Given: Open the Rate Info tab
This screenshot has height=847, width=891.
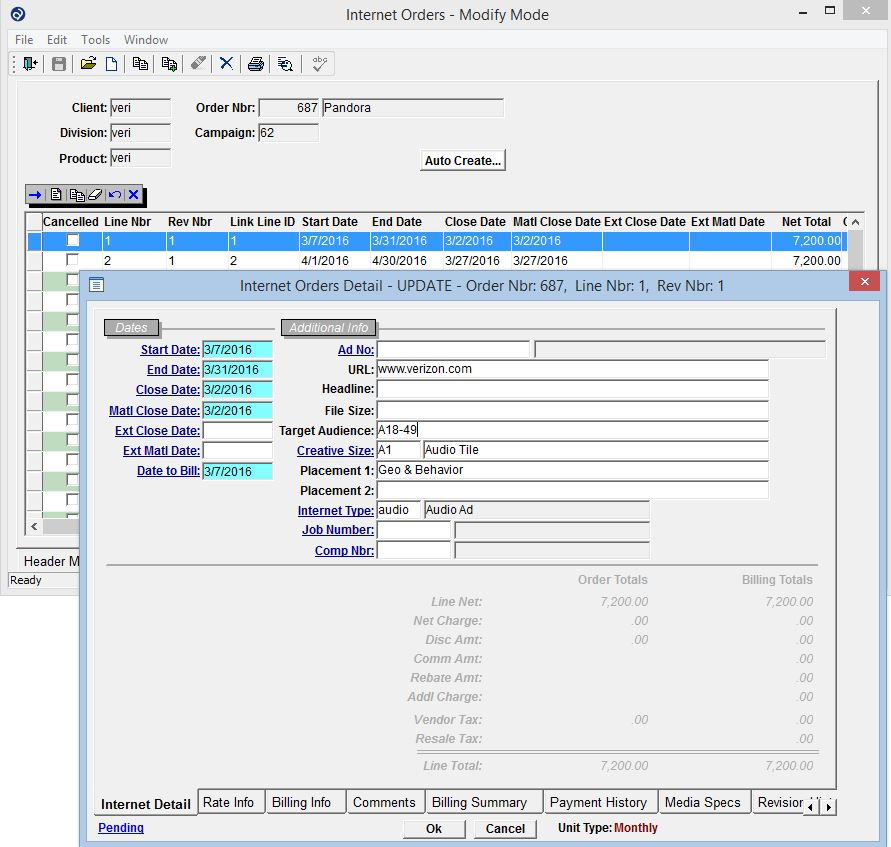Looking at the screenshot, I should point(228,802).
